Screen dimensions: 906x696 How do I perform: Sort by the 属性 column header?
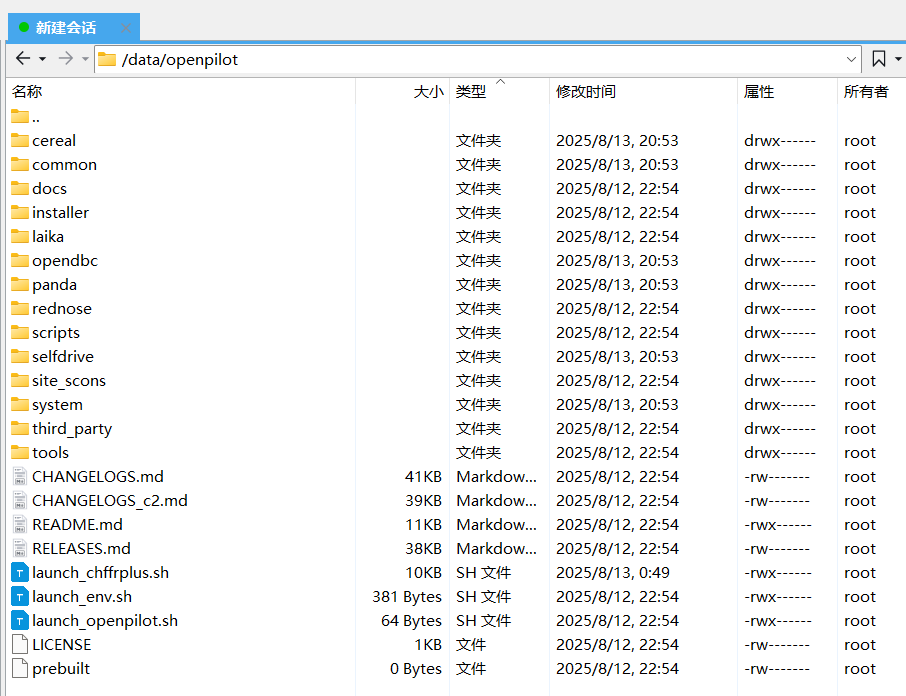tap(787, 91)
